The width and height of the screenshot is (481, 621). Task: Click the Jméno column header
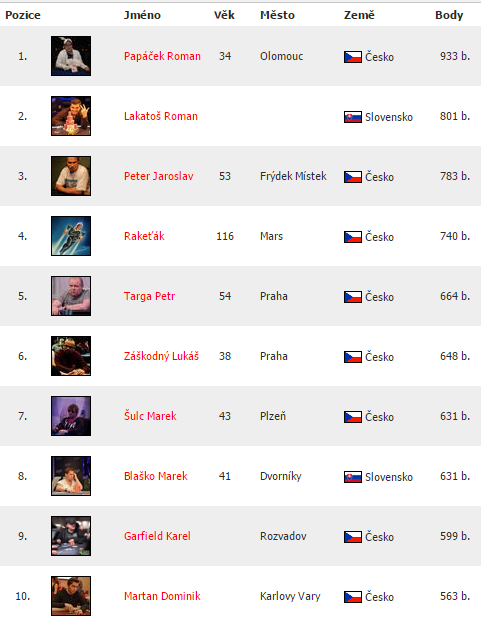tap(142, 15)
